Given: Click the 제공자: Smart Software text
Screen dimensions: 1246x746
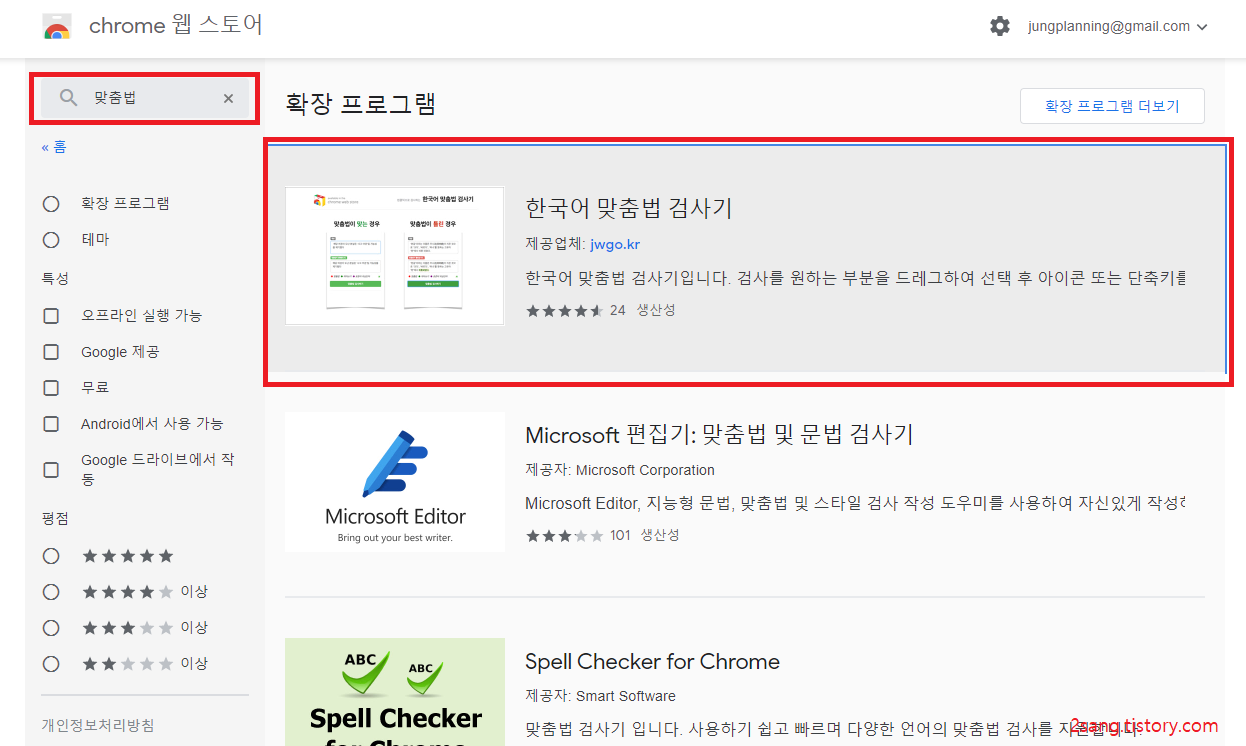Looking at the screenshot, I should click(600, 696).
